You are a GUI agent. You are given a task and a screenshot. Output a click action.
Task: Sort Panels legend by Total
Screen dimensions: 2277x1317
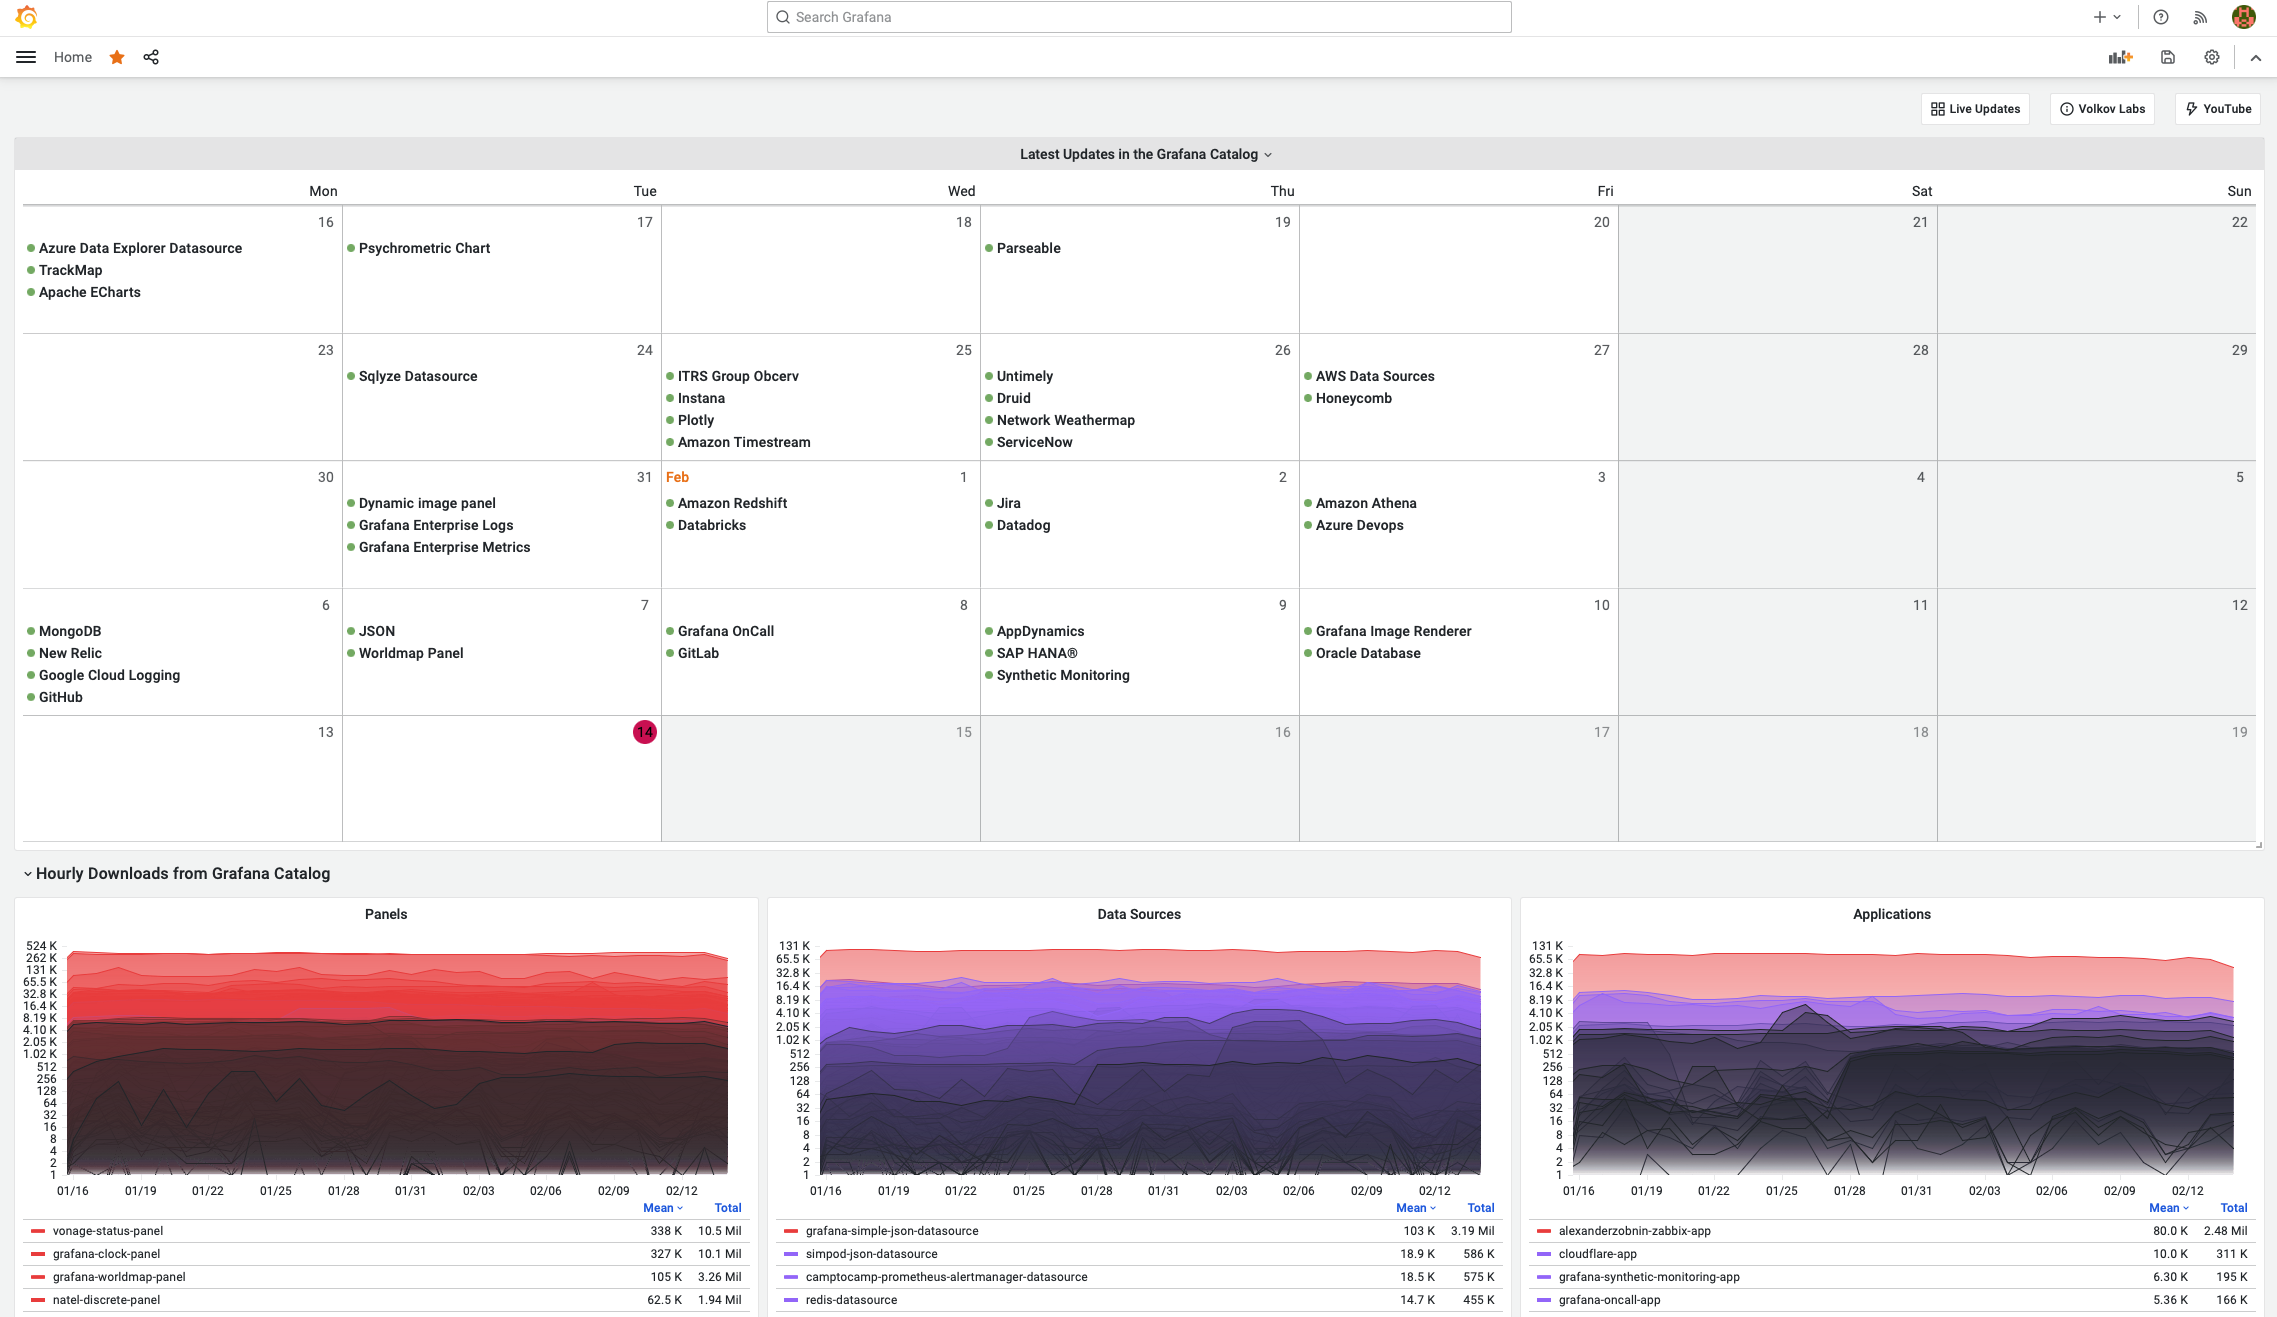click(x=728, y=1208)
